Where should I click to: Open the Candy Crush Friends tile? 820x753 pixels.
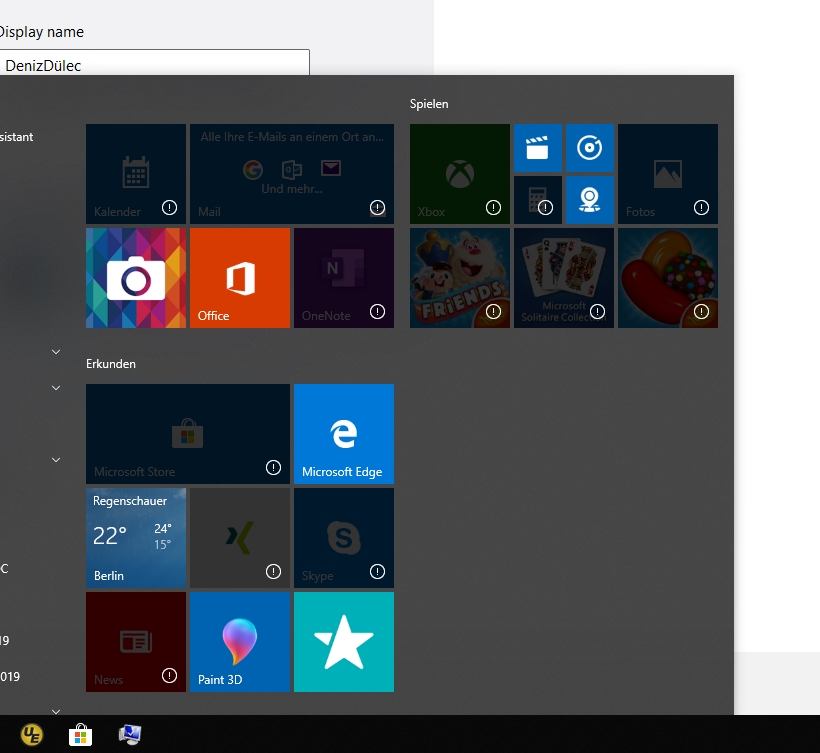coord(460,278)
